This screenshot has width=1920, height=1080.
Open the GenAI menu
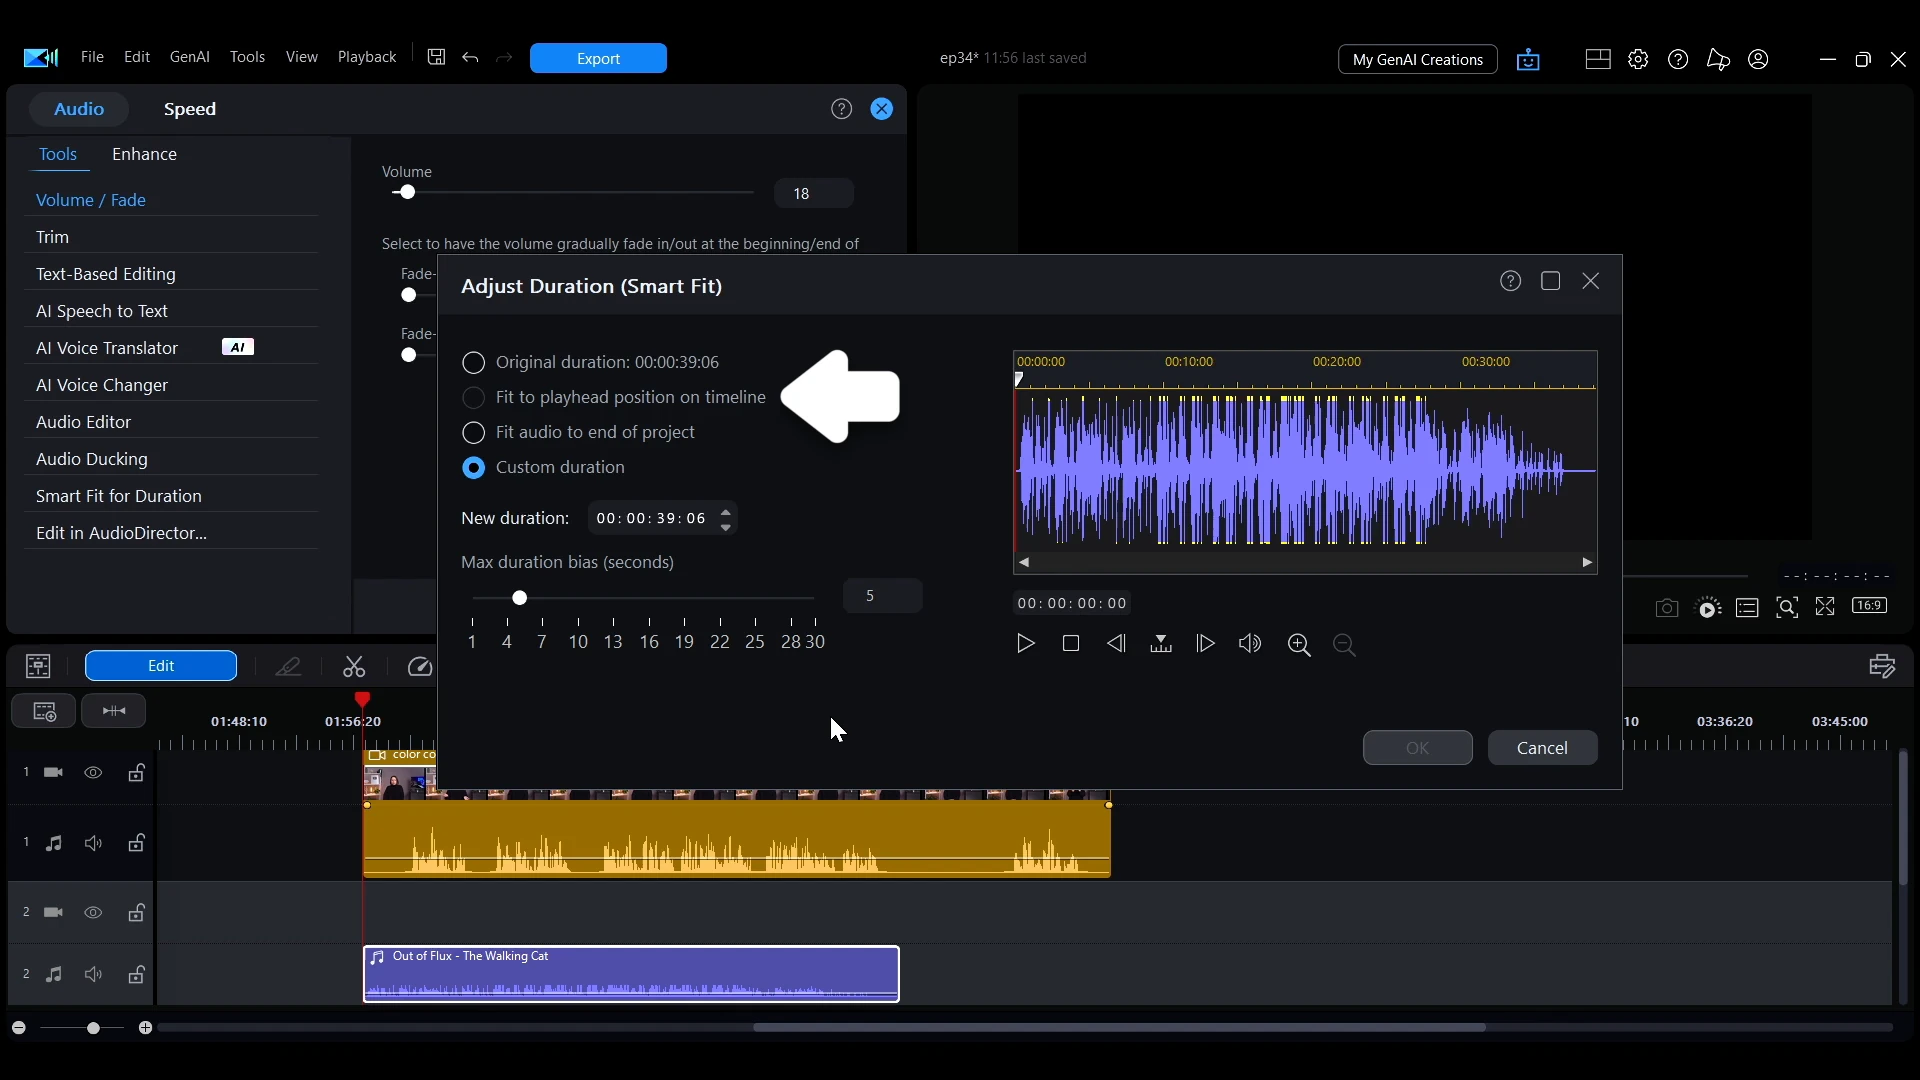[190, 57]
